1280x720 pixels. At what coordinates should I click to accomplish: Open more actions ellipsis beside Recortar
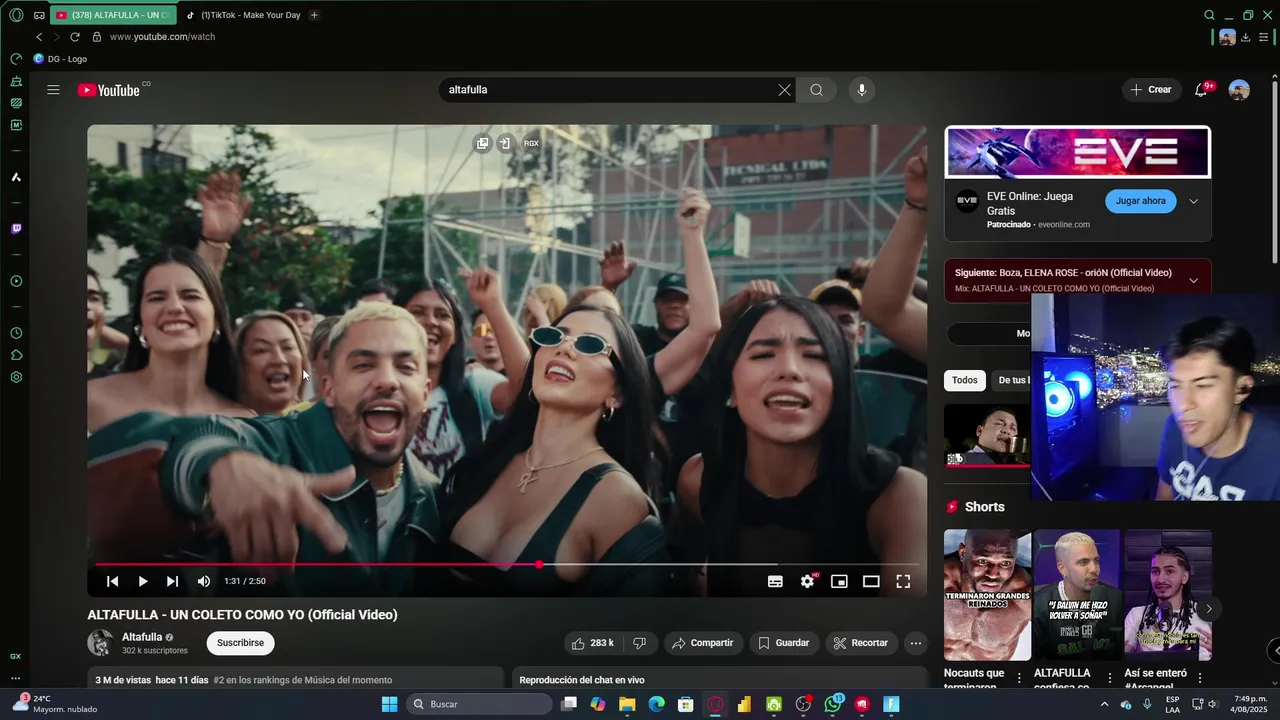click(x=915, y=643)
